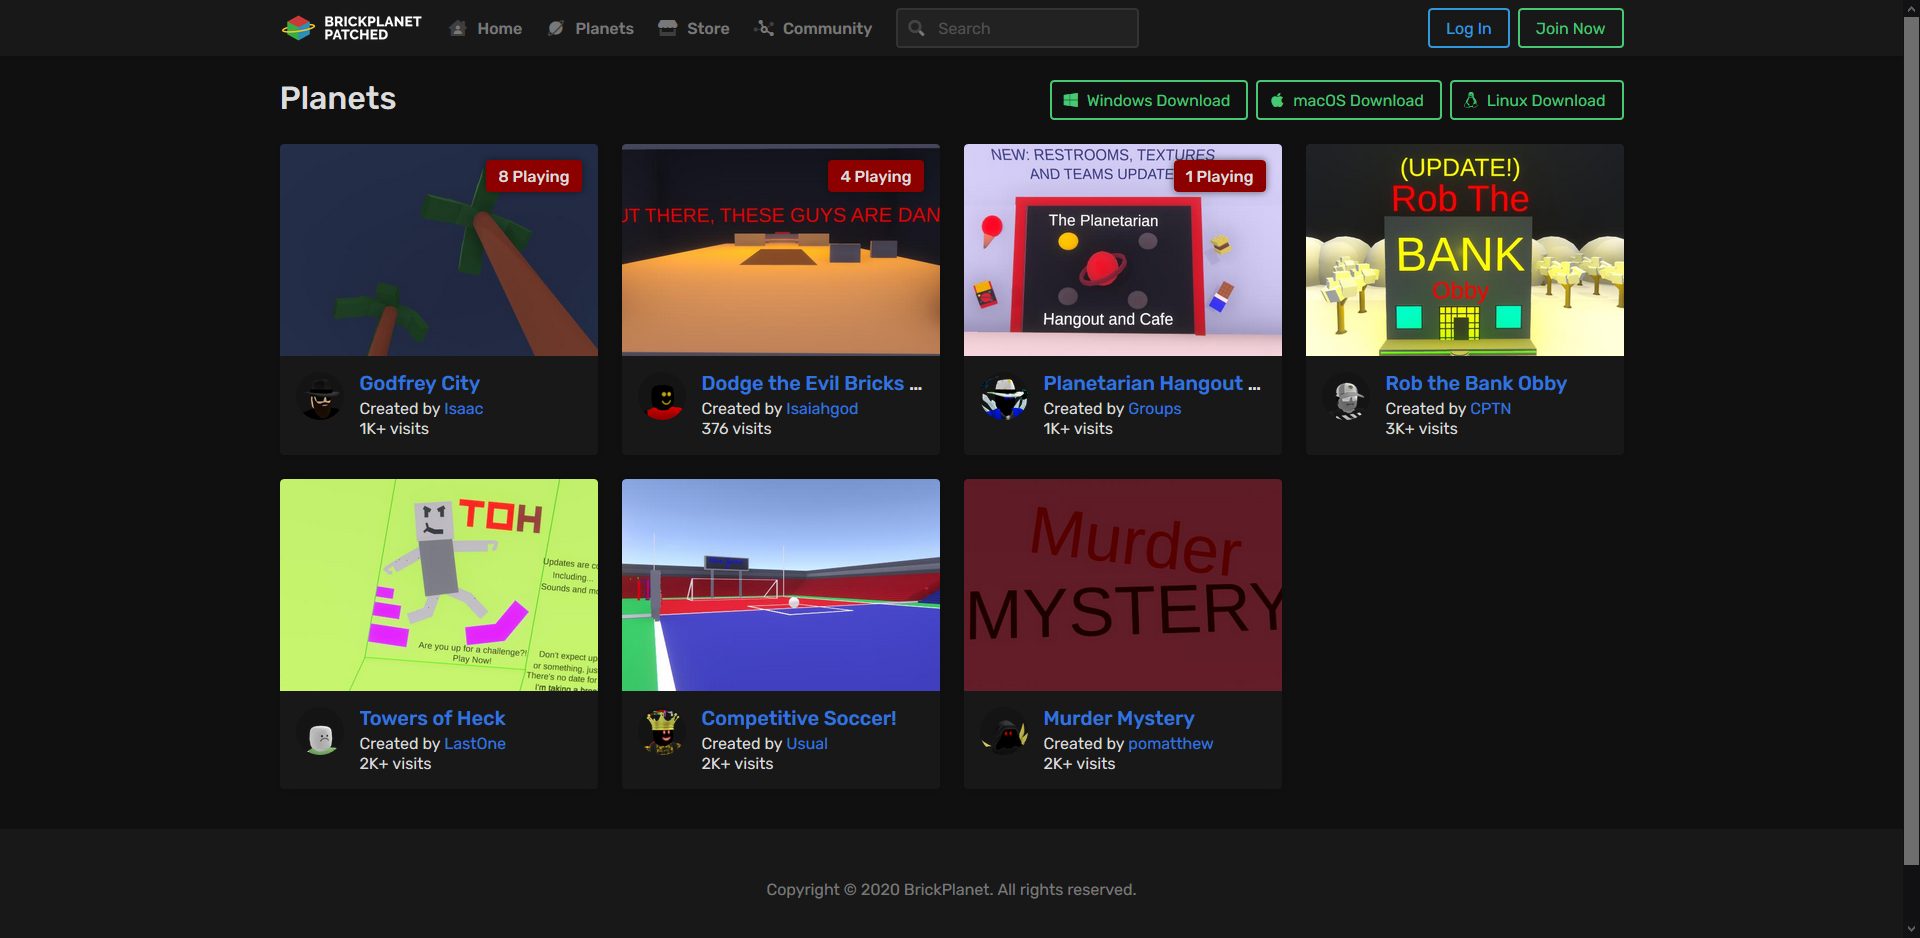Open Rob the Bank Obby title link
1920x938 pixels.
(1476, 383)
